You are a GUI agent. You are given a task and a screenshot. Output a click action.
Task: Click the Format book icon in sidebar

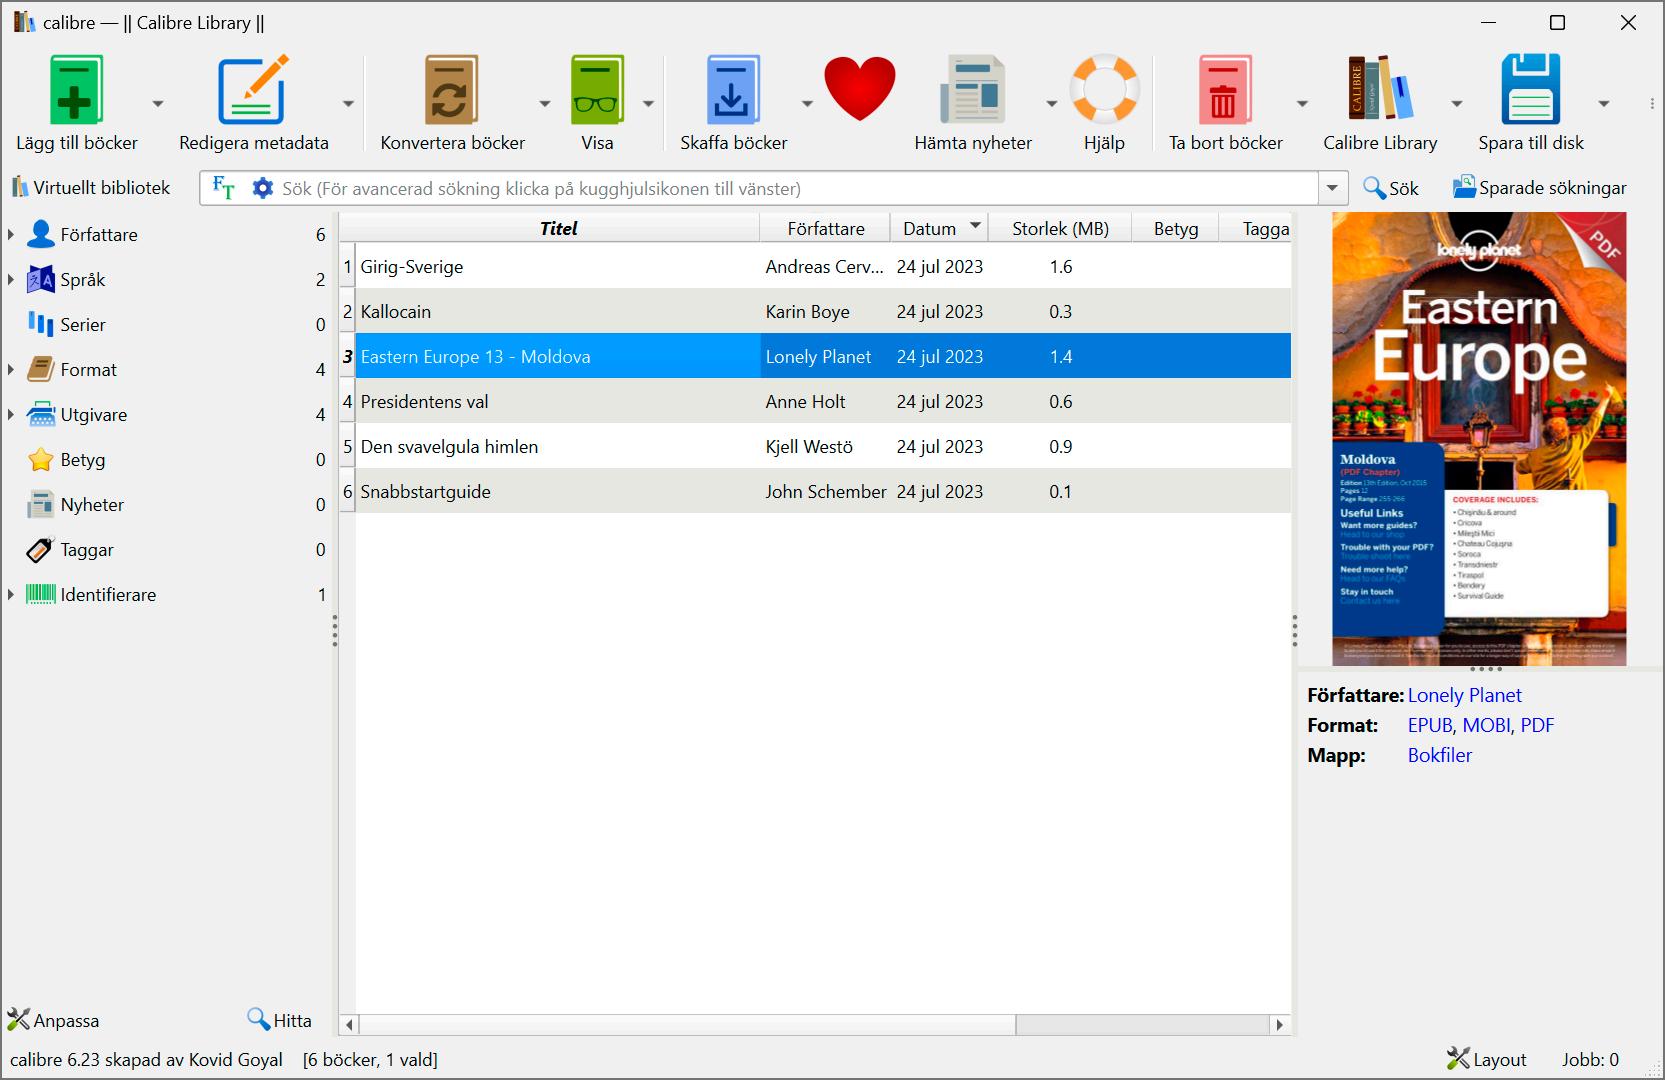pyautogui.click(x=41, y=370)
